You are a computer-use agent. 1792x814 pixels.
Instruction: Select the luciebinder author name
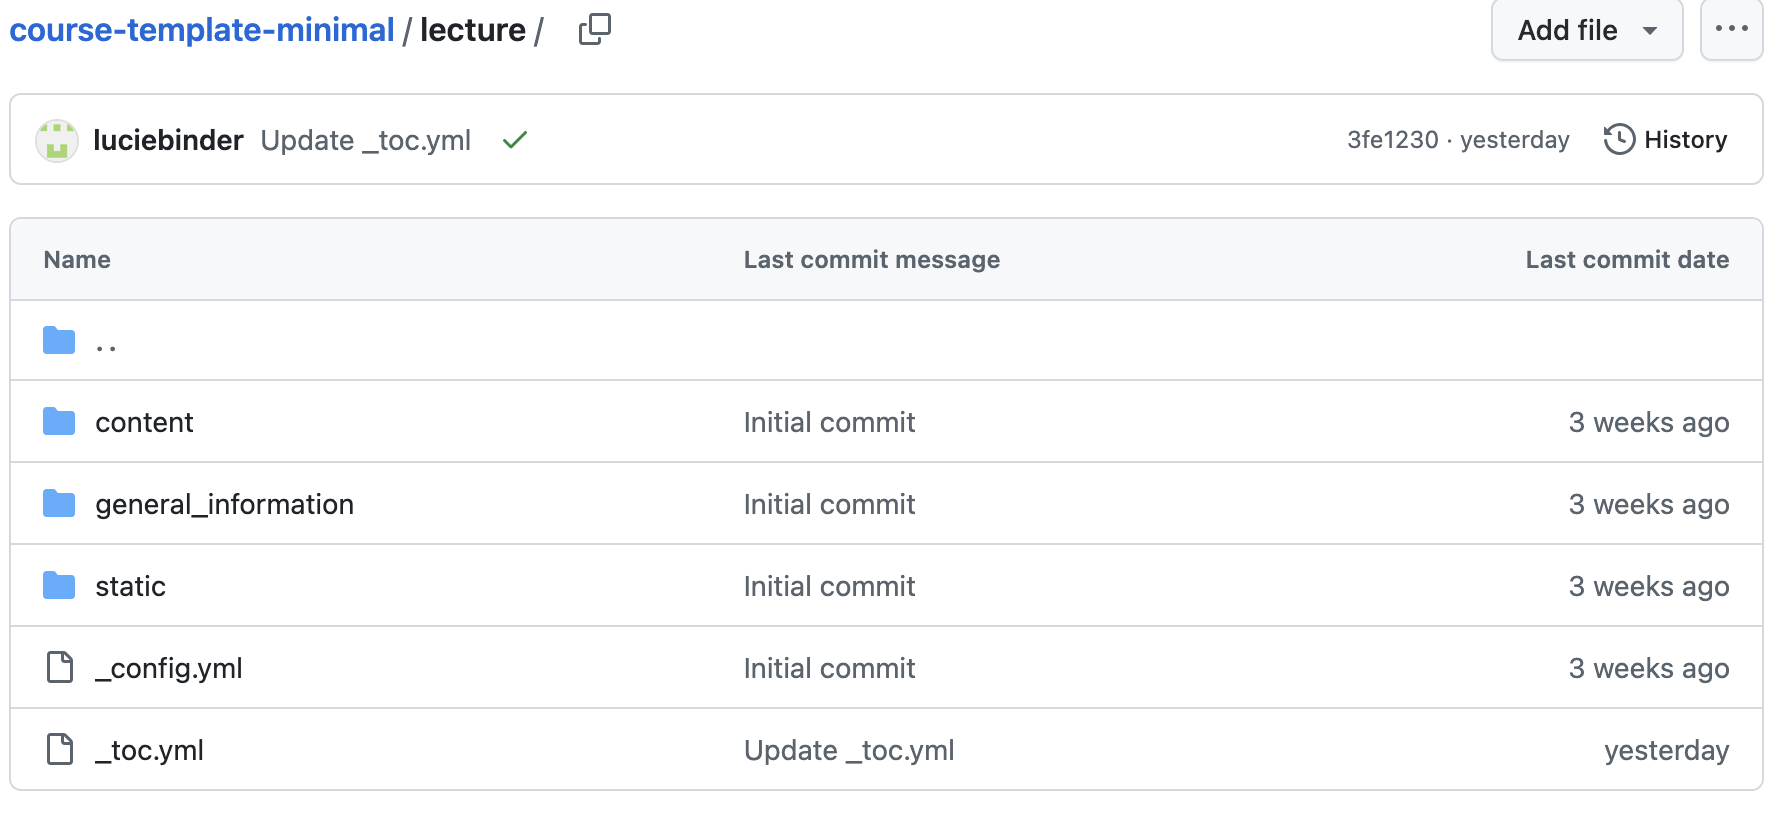[x=167, y=140]
